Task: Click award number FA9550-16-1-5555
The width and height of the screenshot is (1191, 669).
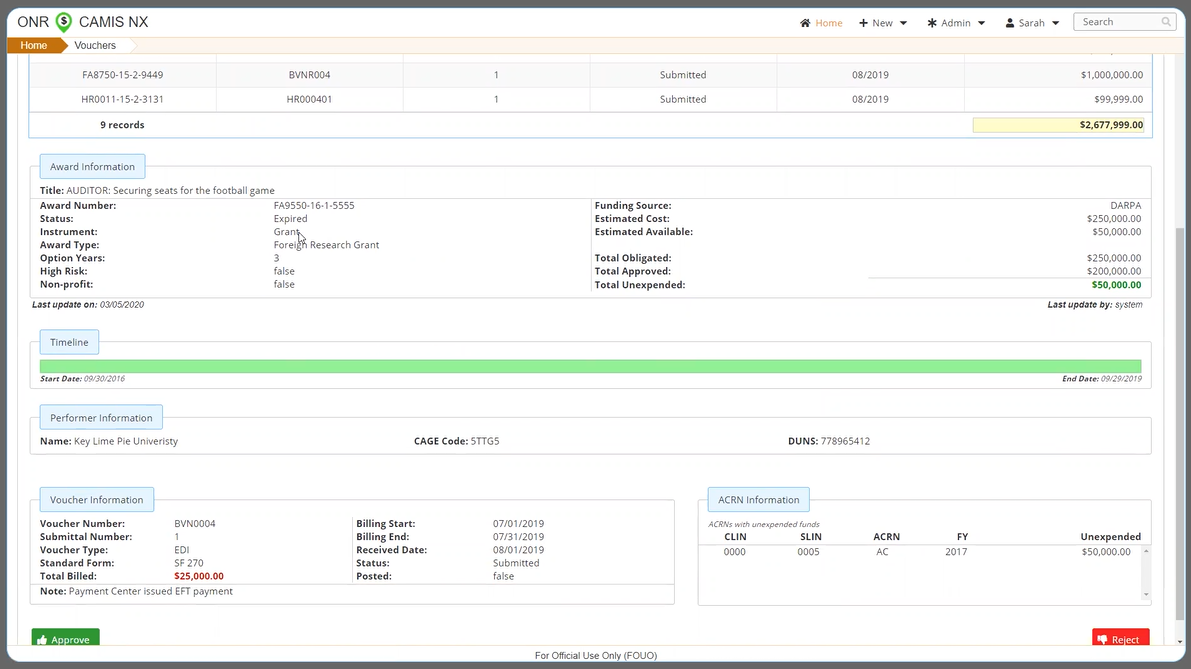Action: [x=314, y=205]
